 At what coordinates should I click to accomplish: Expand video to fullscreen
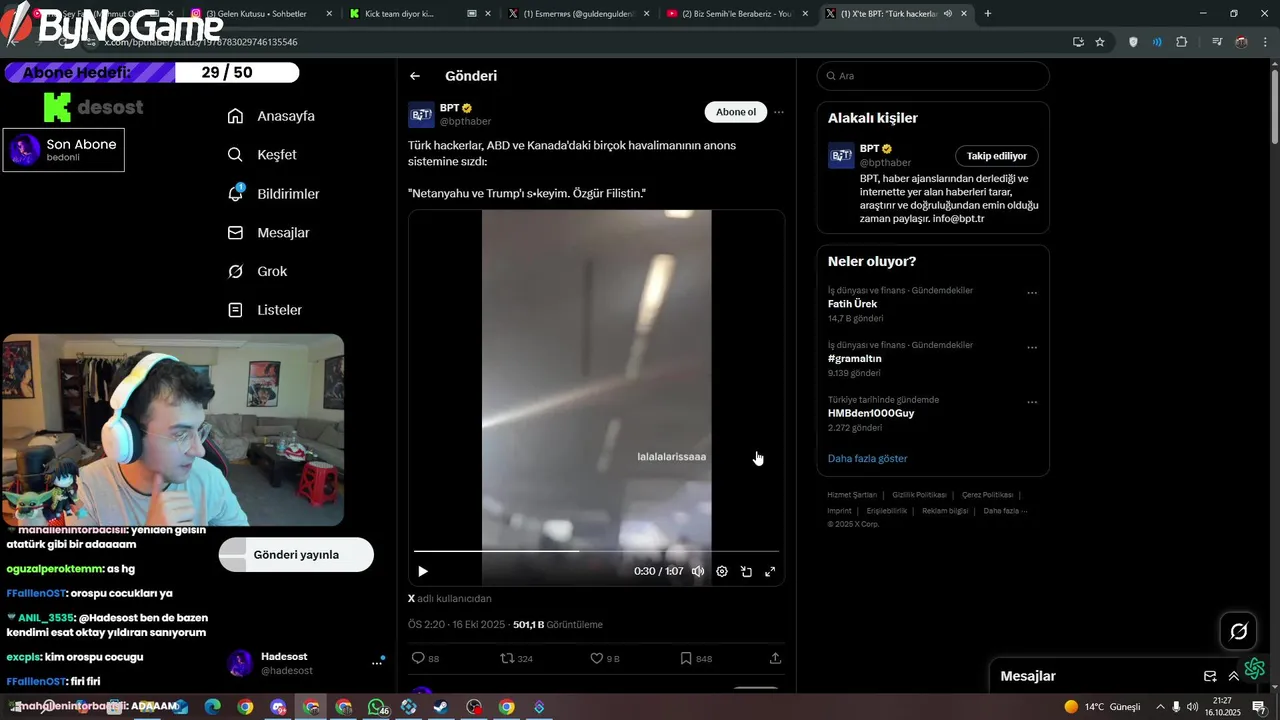pos(770,571)
